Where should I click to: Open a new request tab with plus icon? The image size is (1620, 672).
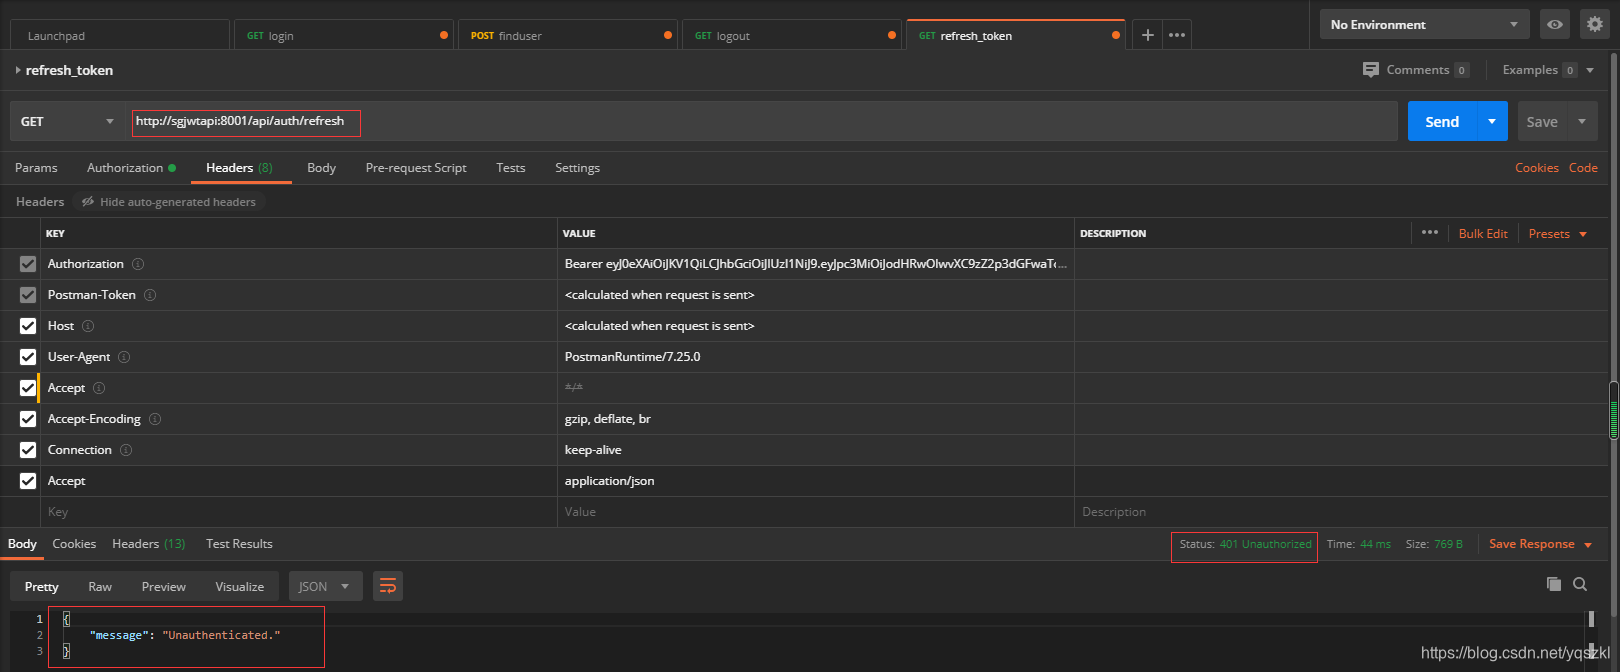click(1147, 35)
